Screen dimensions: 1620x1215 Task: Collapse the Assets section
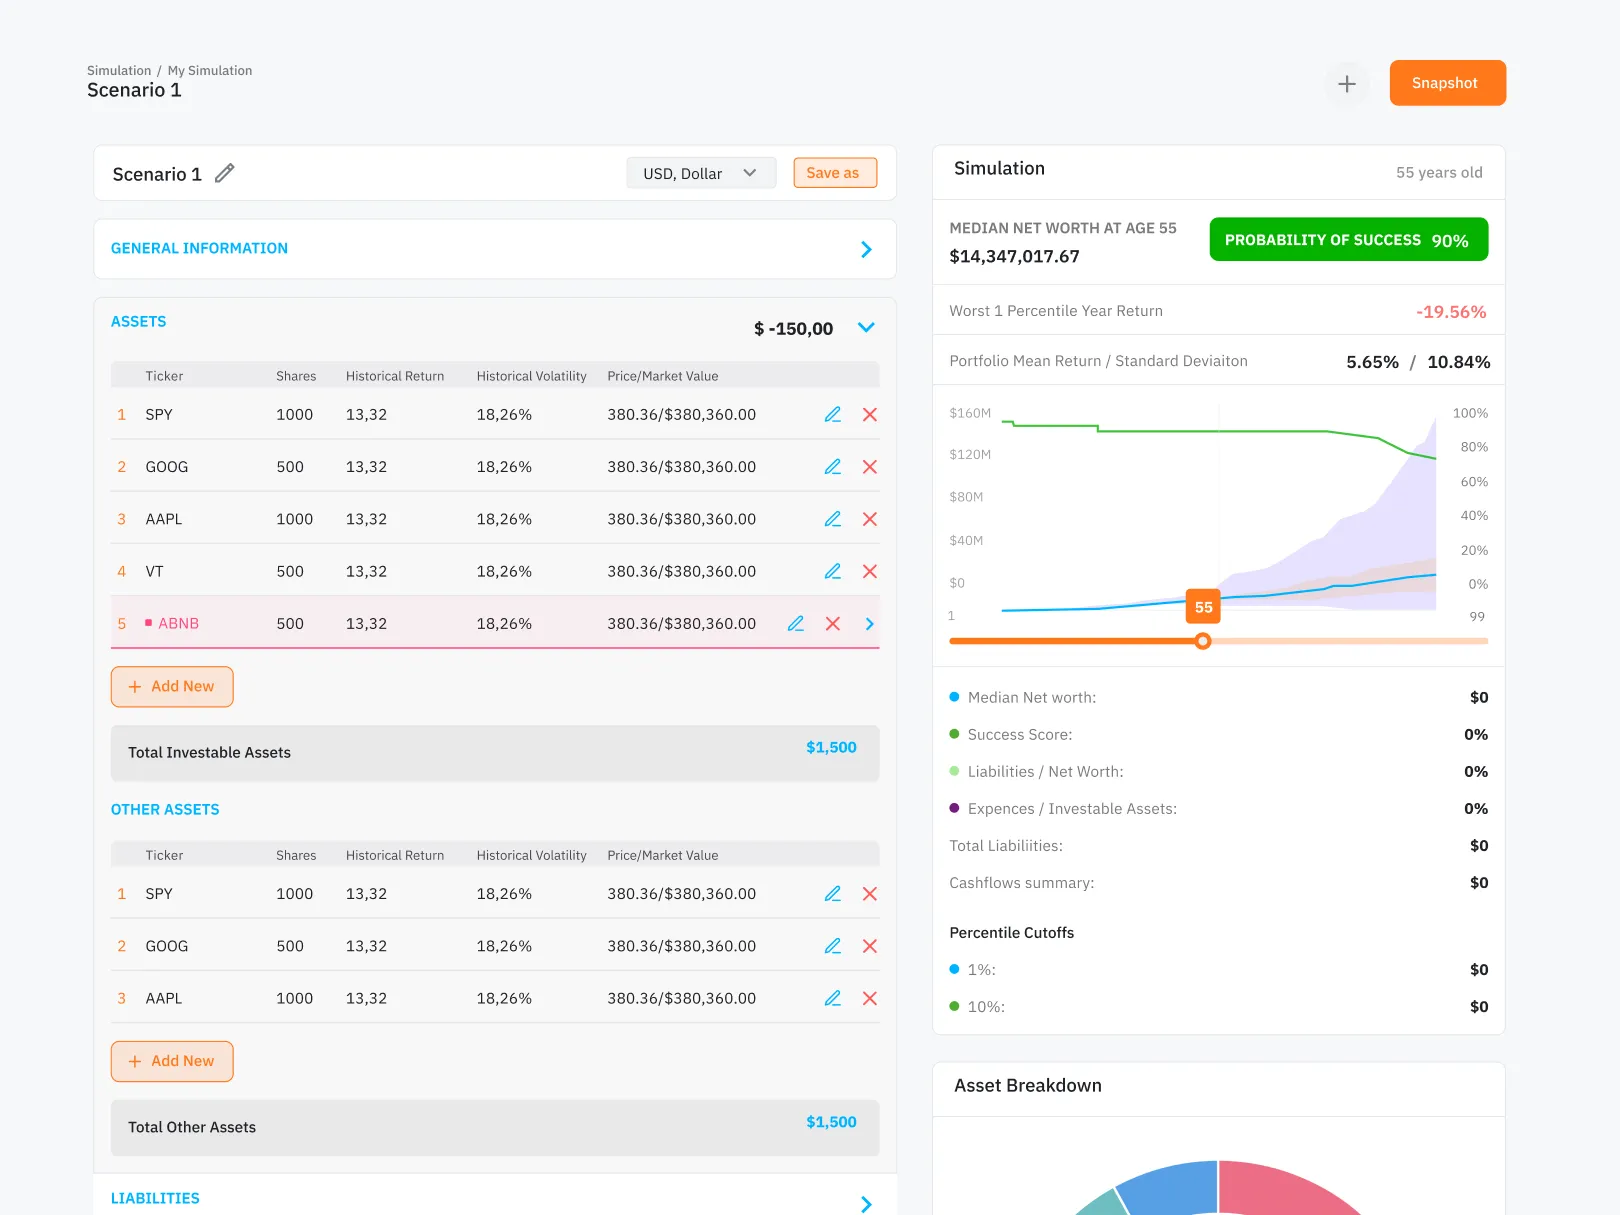[866, 327]
